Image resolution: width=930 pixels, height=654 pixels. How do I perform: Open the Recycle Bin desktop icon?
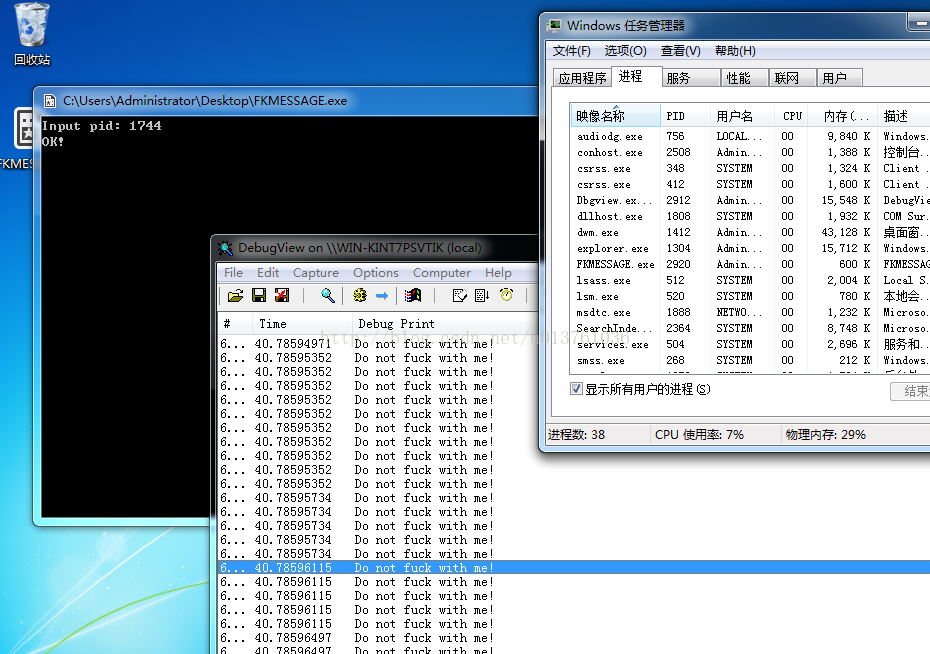click(x=32, y=33)
